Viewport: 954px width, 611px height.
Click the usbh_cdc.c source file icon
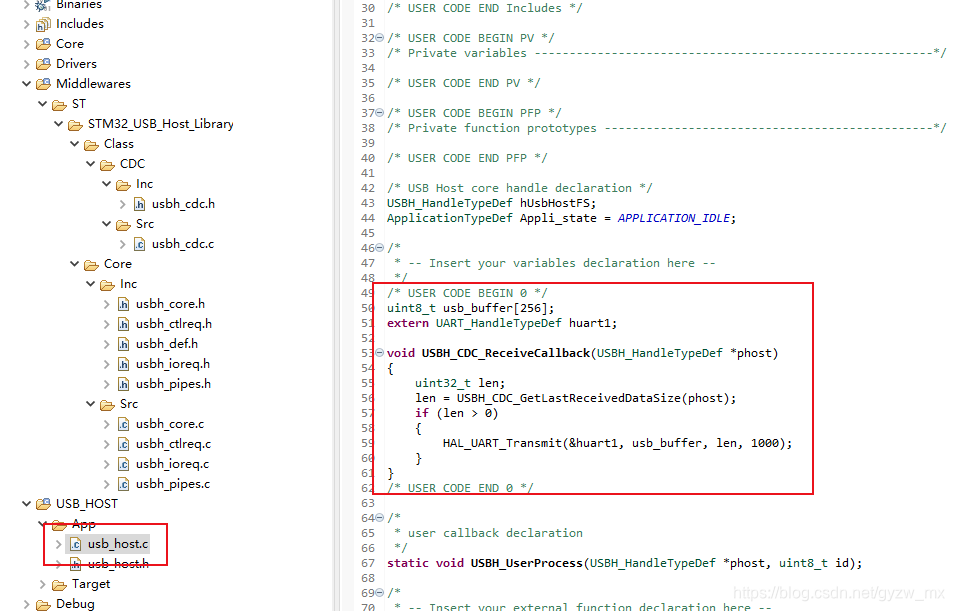[141, 243]
